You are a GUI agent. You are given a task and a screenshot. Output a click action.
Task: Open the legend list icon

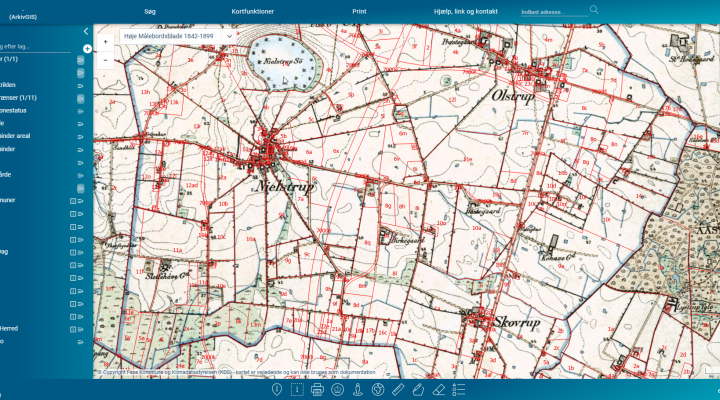click(x=459, y=389)
